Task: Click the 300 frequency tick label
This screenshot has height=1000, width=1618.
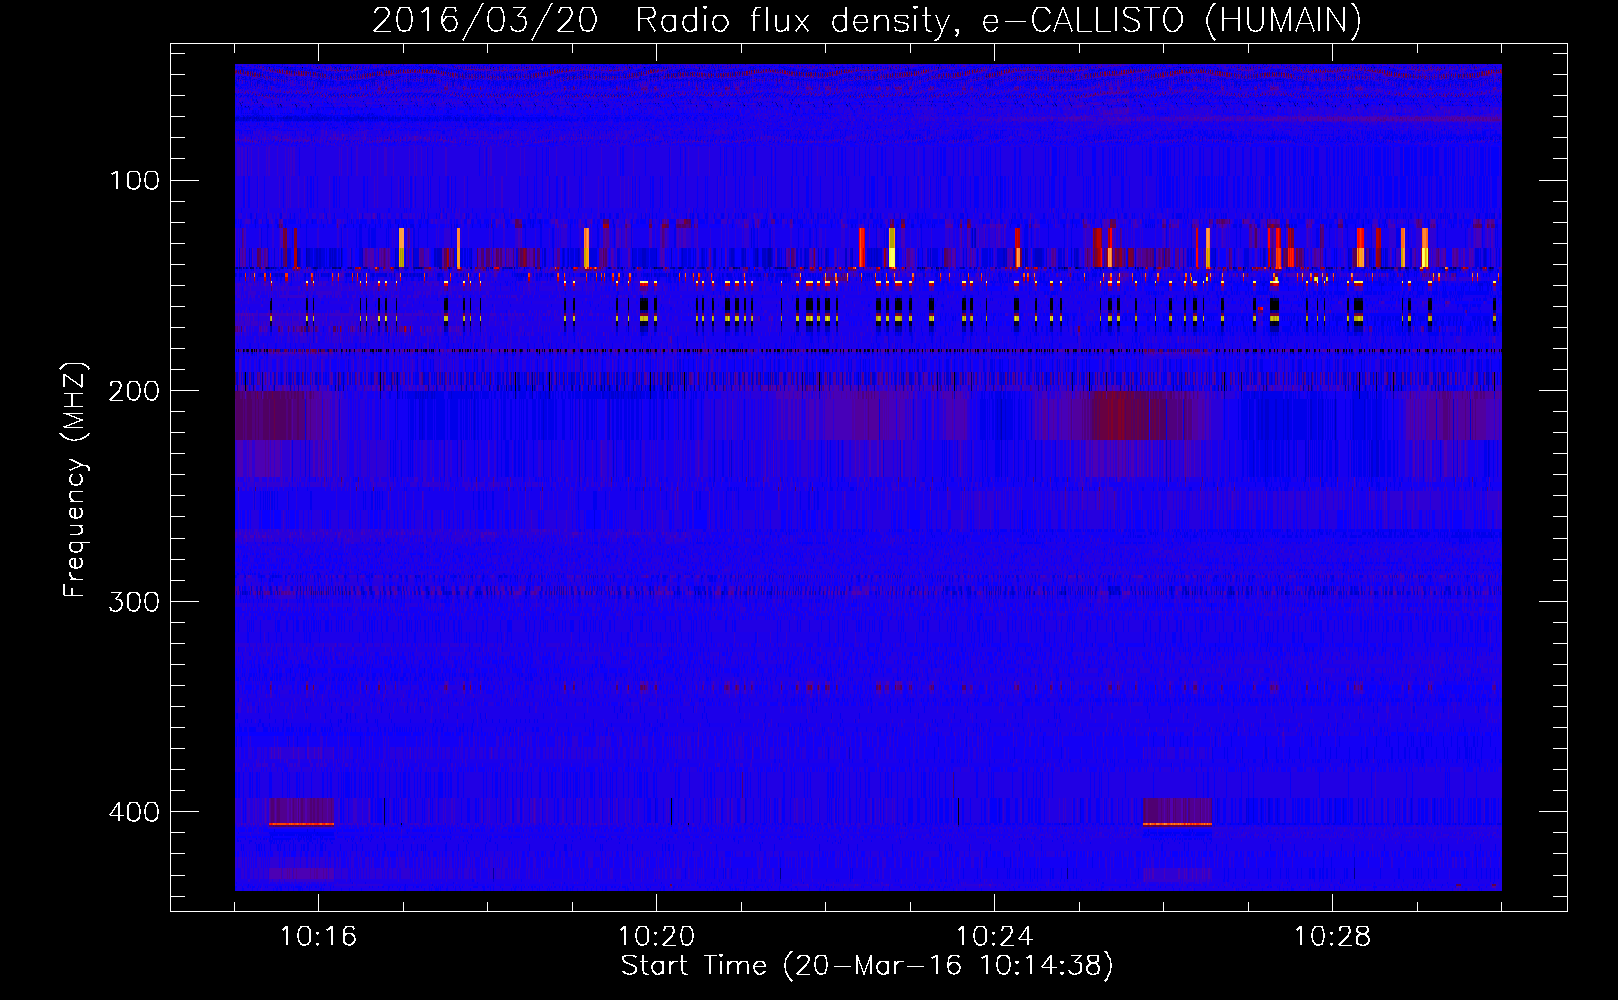Action: 135,601
